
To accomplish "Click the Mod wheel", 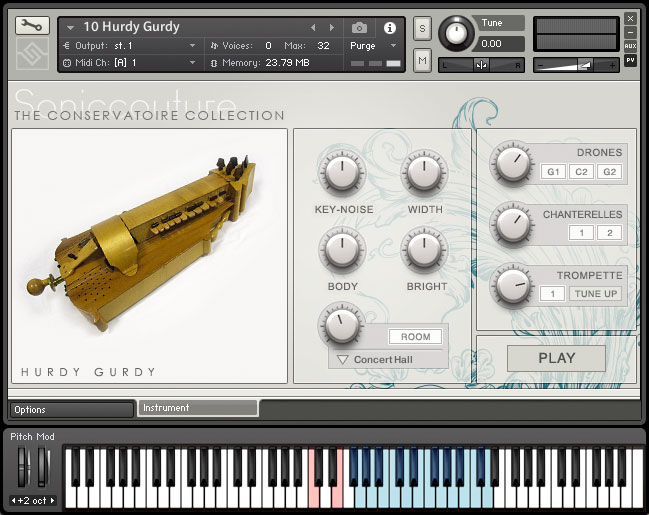I will (43, 467).
